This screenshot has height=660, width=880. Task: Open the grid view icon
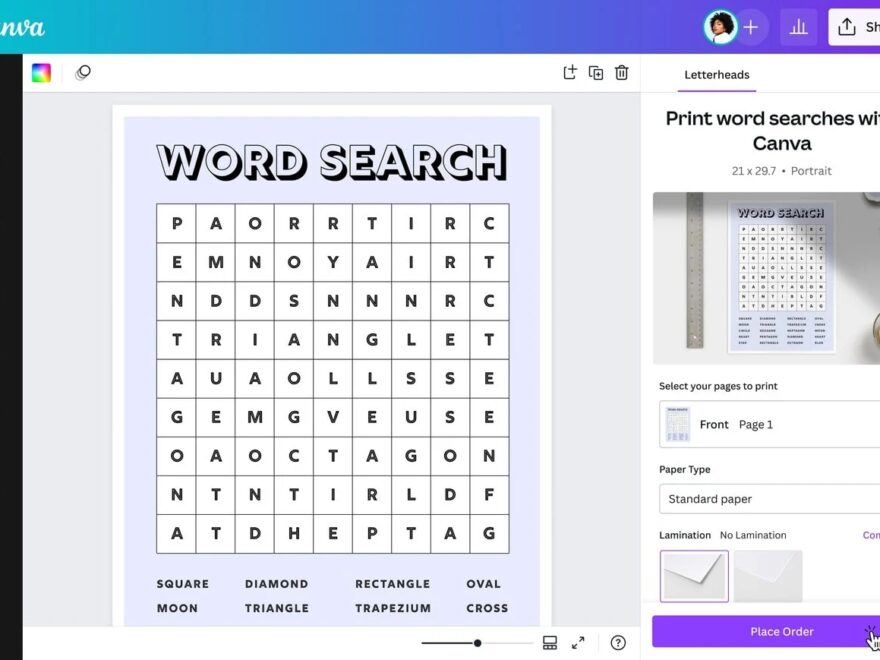point(550,643)
